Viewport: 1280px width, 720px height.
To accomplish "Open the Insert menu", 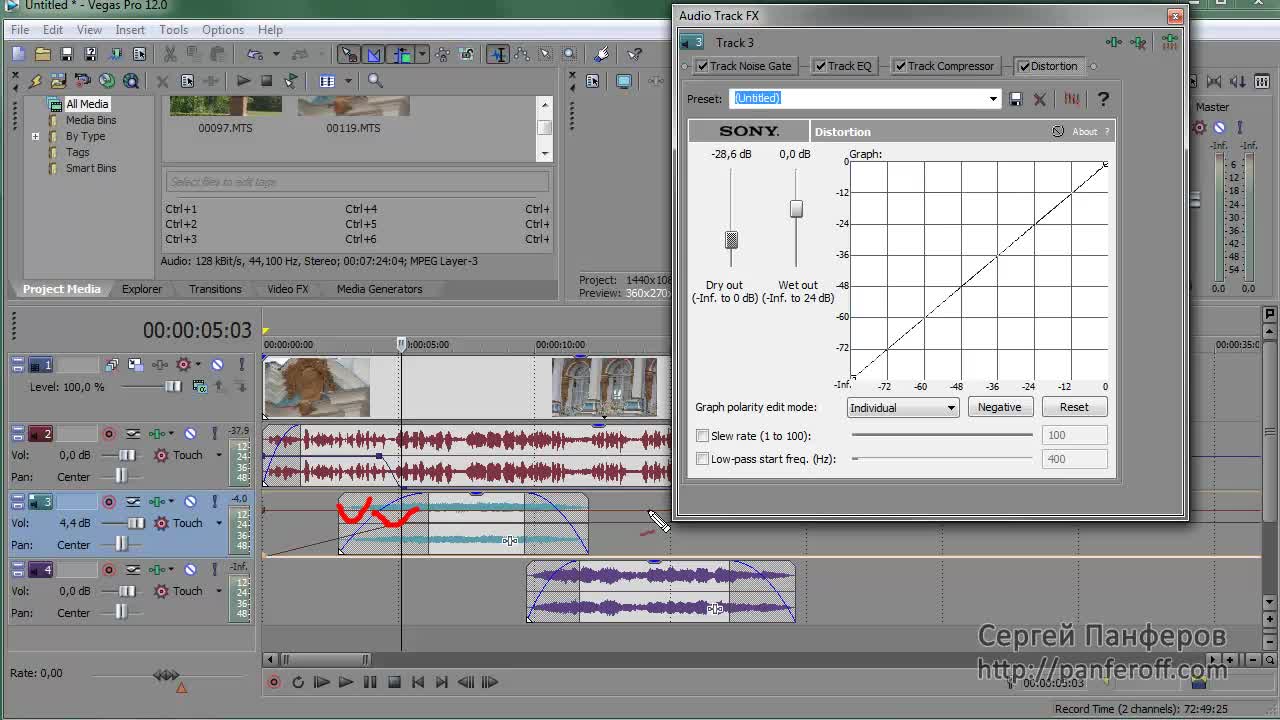I will [130, 30].
